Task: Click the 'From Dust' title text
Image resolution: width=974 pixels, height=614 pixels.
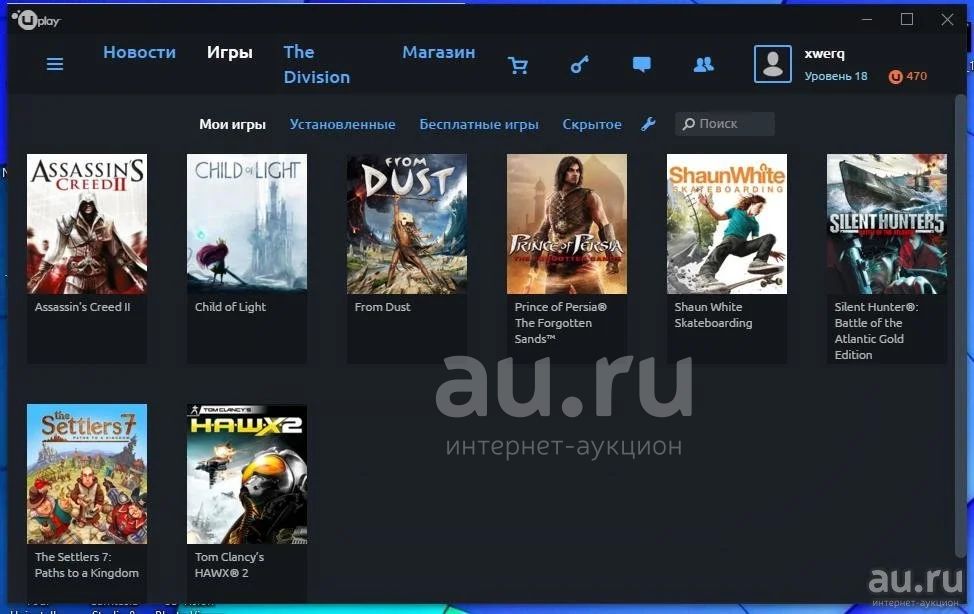Action: click(x=383, y=307)
